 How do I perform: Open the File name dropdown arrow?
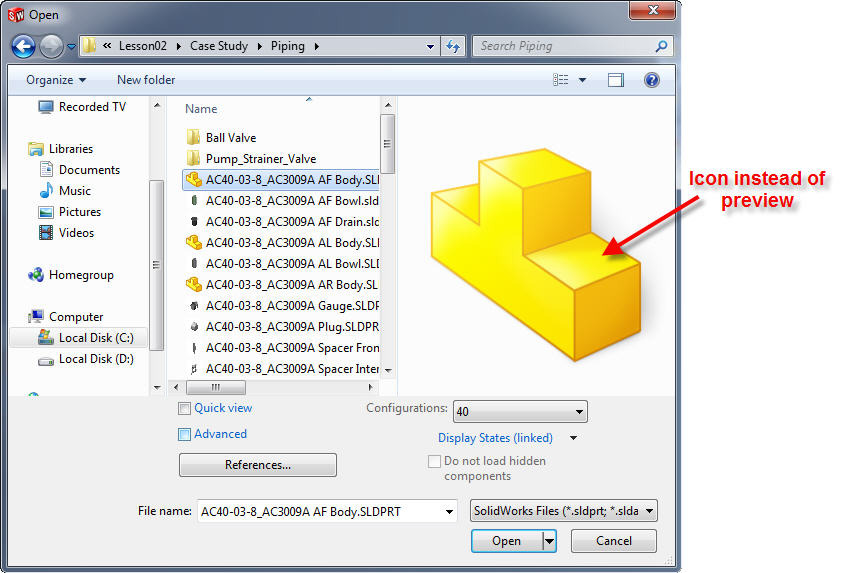pyautogui.click(x=449, y=512)
